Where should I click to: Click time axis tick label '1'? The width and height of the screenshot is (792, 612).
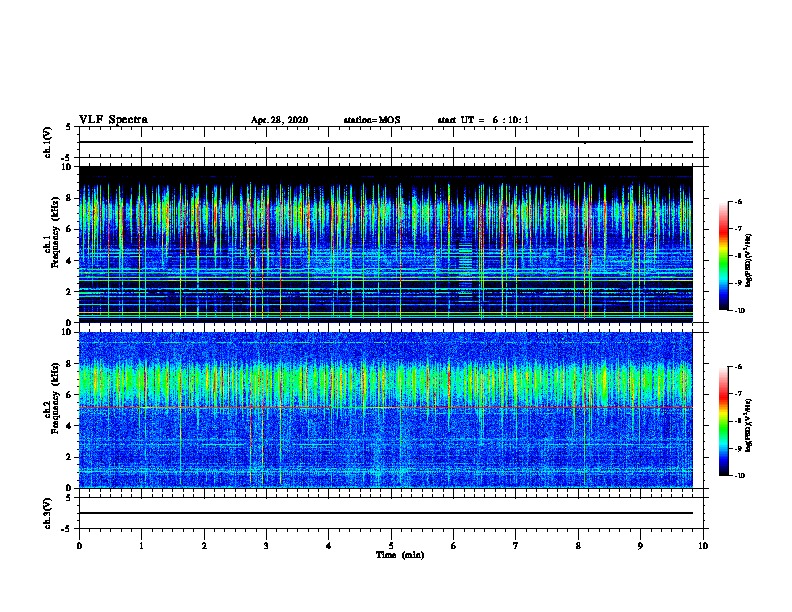pyautogui.click(x=141, y=545)
